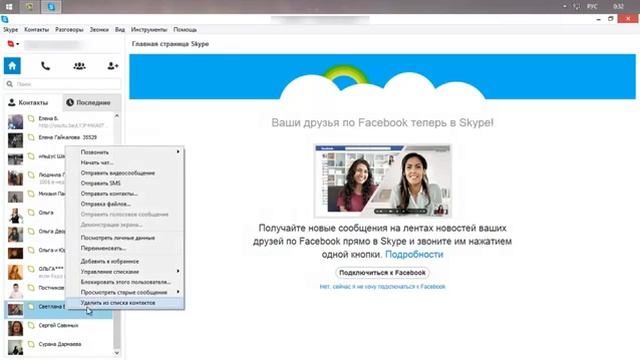Open the Инструменты menu
640x360 pixels.
149,29
